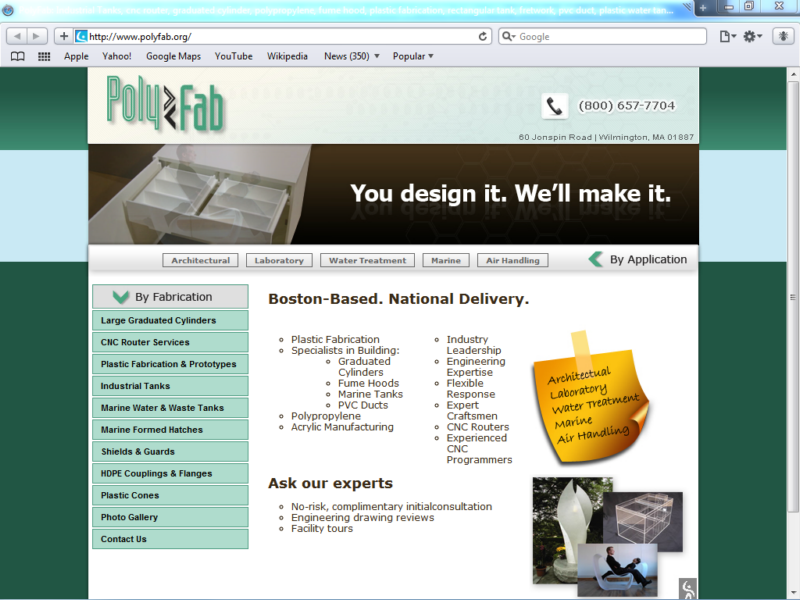Open Plastic Fabrication & Prototypes menu item

click(x=170, y=364)
